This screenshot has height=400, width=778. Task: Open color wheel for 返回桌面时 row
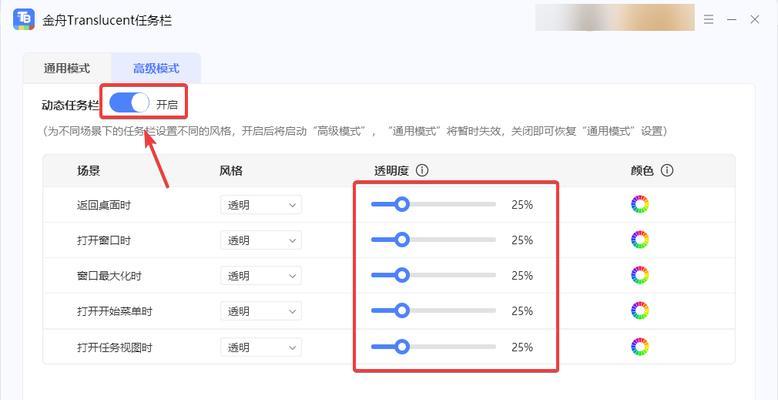coord(640,204)
